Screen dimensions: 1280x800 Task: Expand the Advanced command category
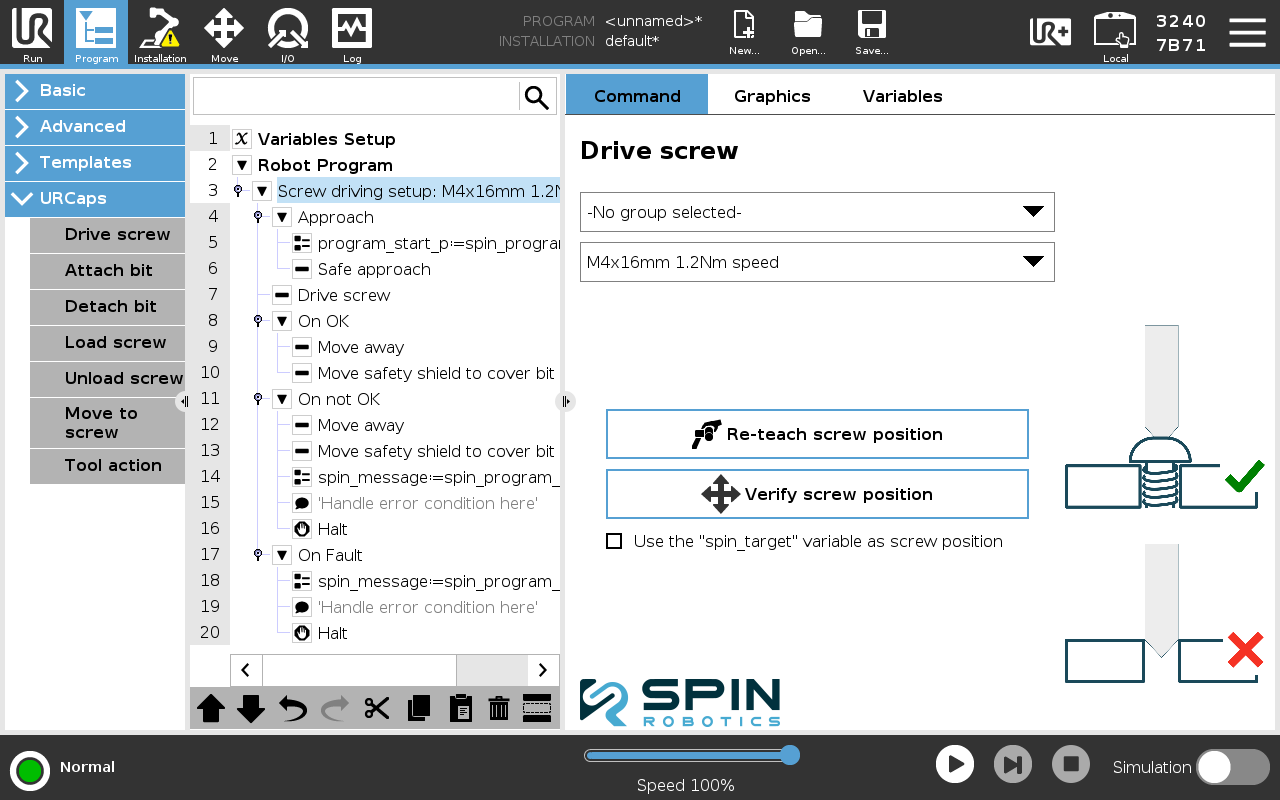click(x=95, y=126)
